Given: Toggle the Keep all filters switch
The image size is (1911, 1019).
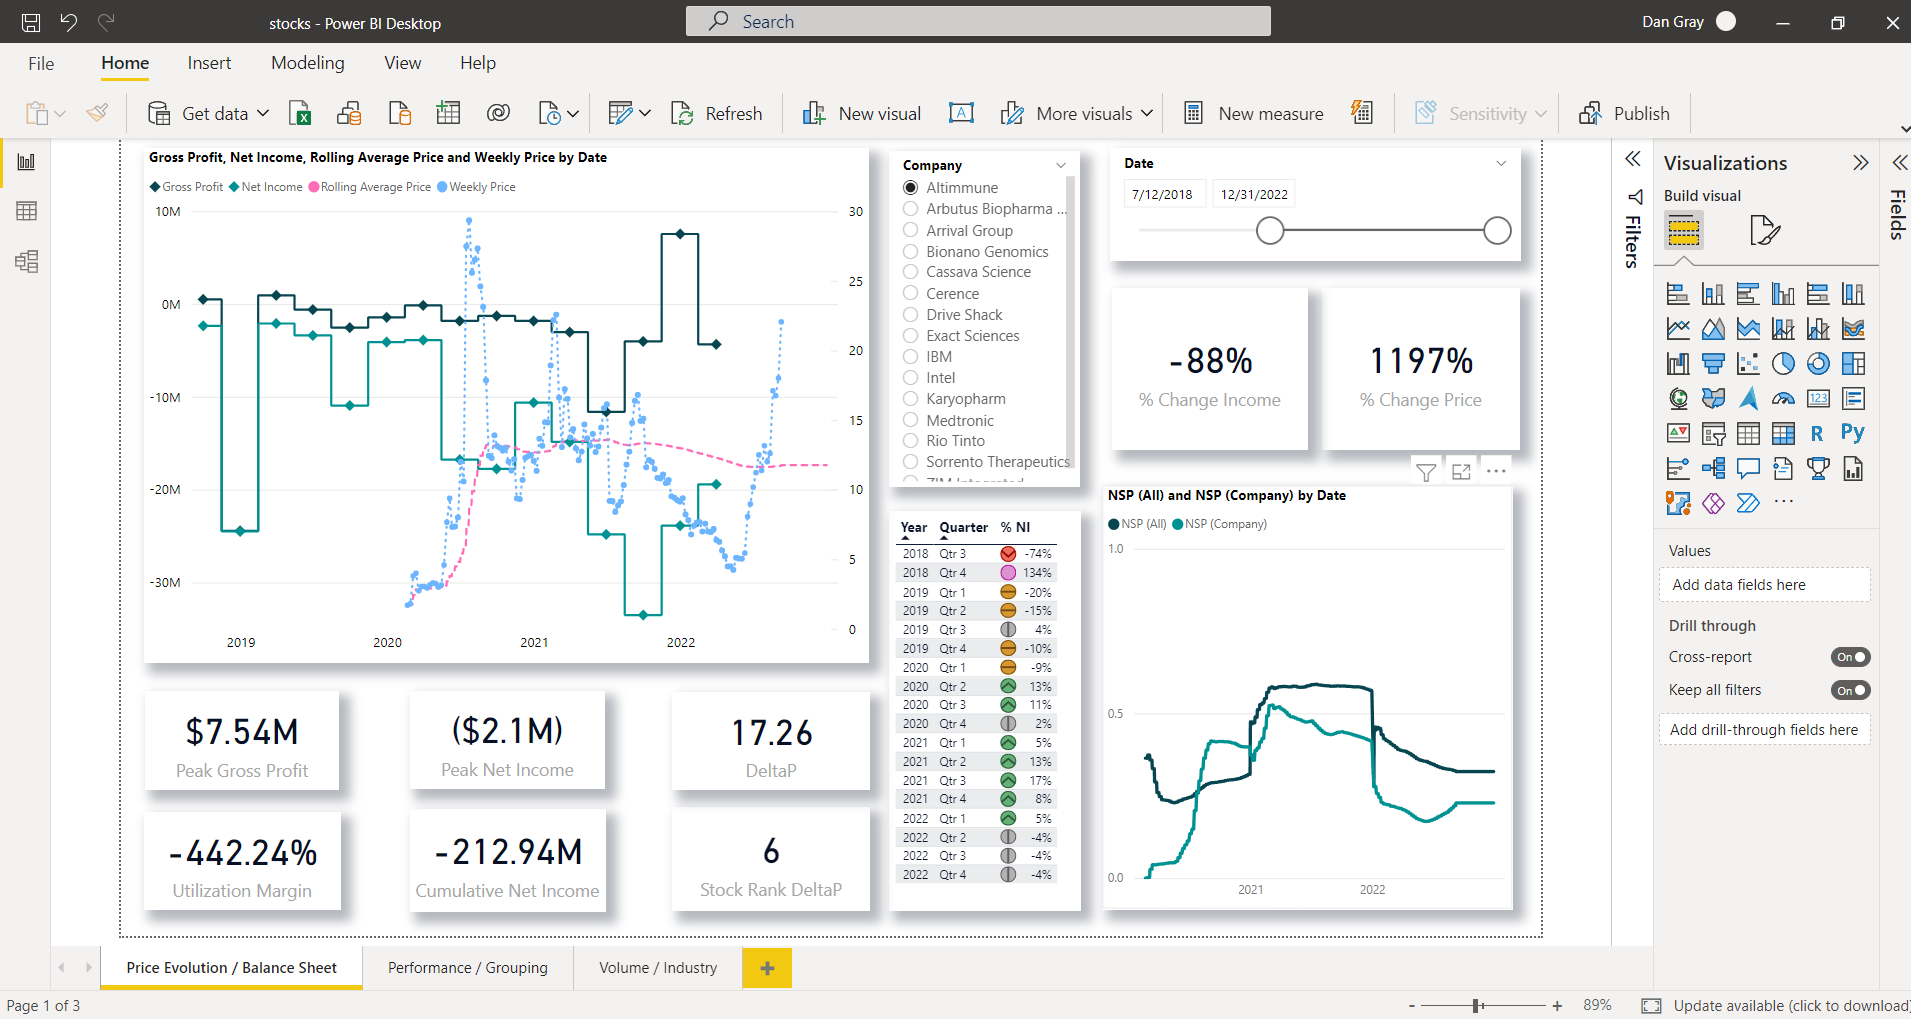Looking at the screenshot, I should [x=1850, y=690].
